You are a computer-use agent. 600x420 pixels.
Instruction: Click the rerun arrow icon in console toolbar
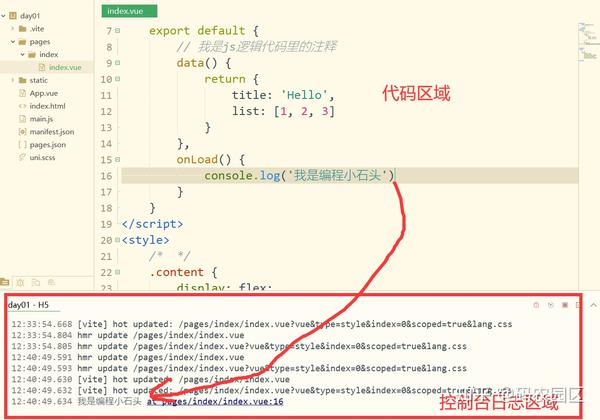click(551, 305)
